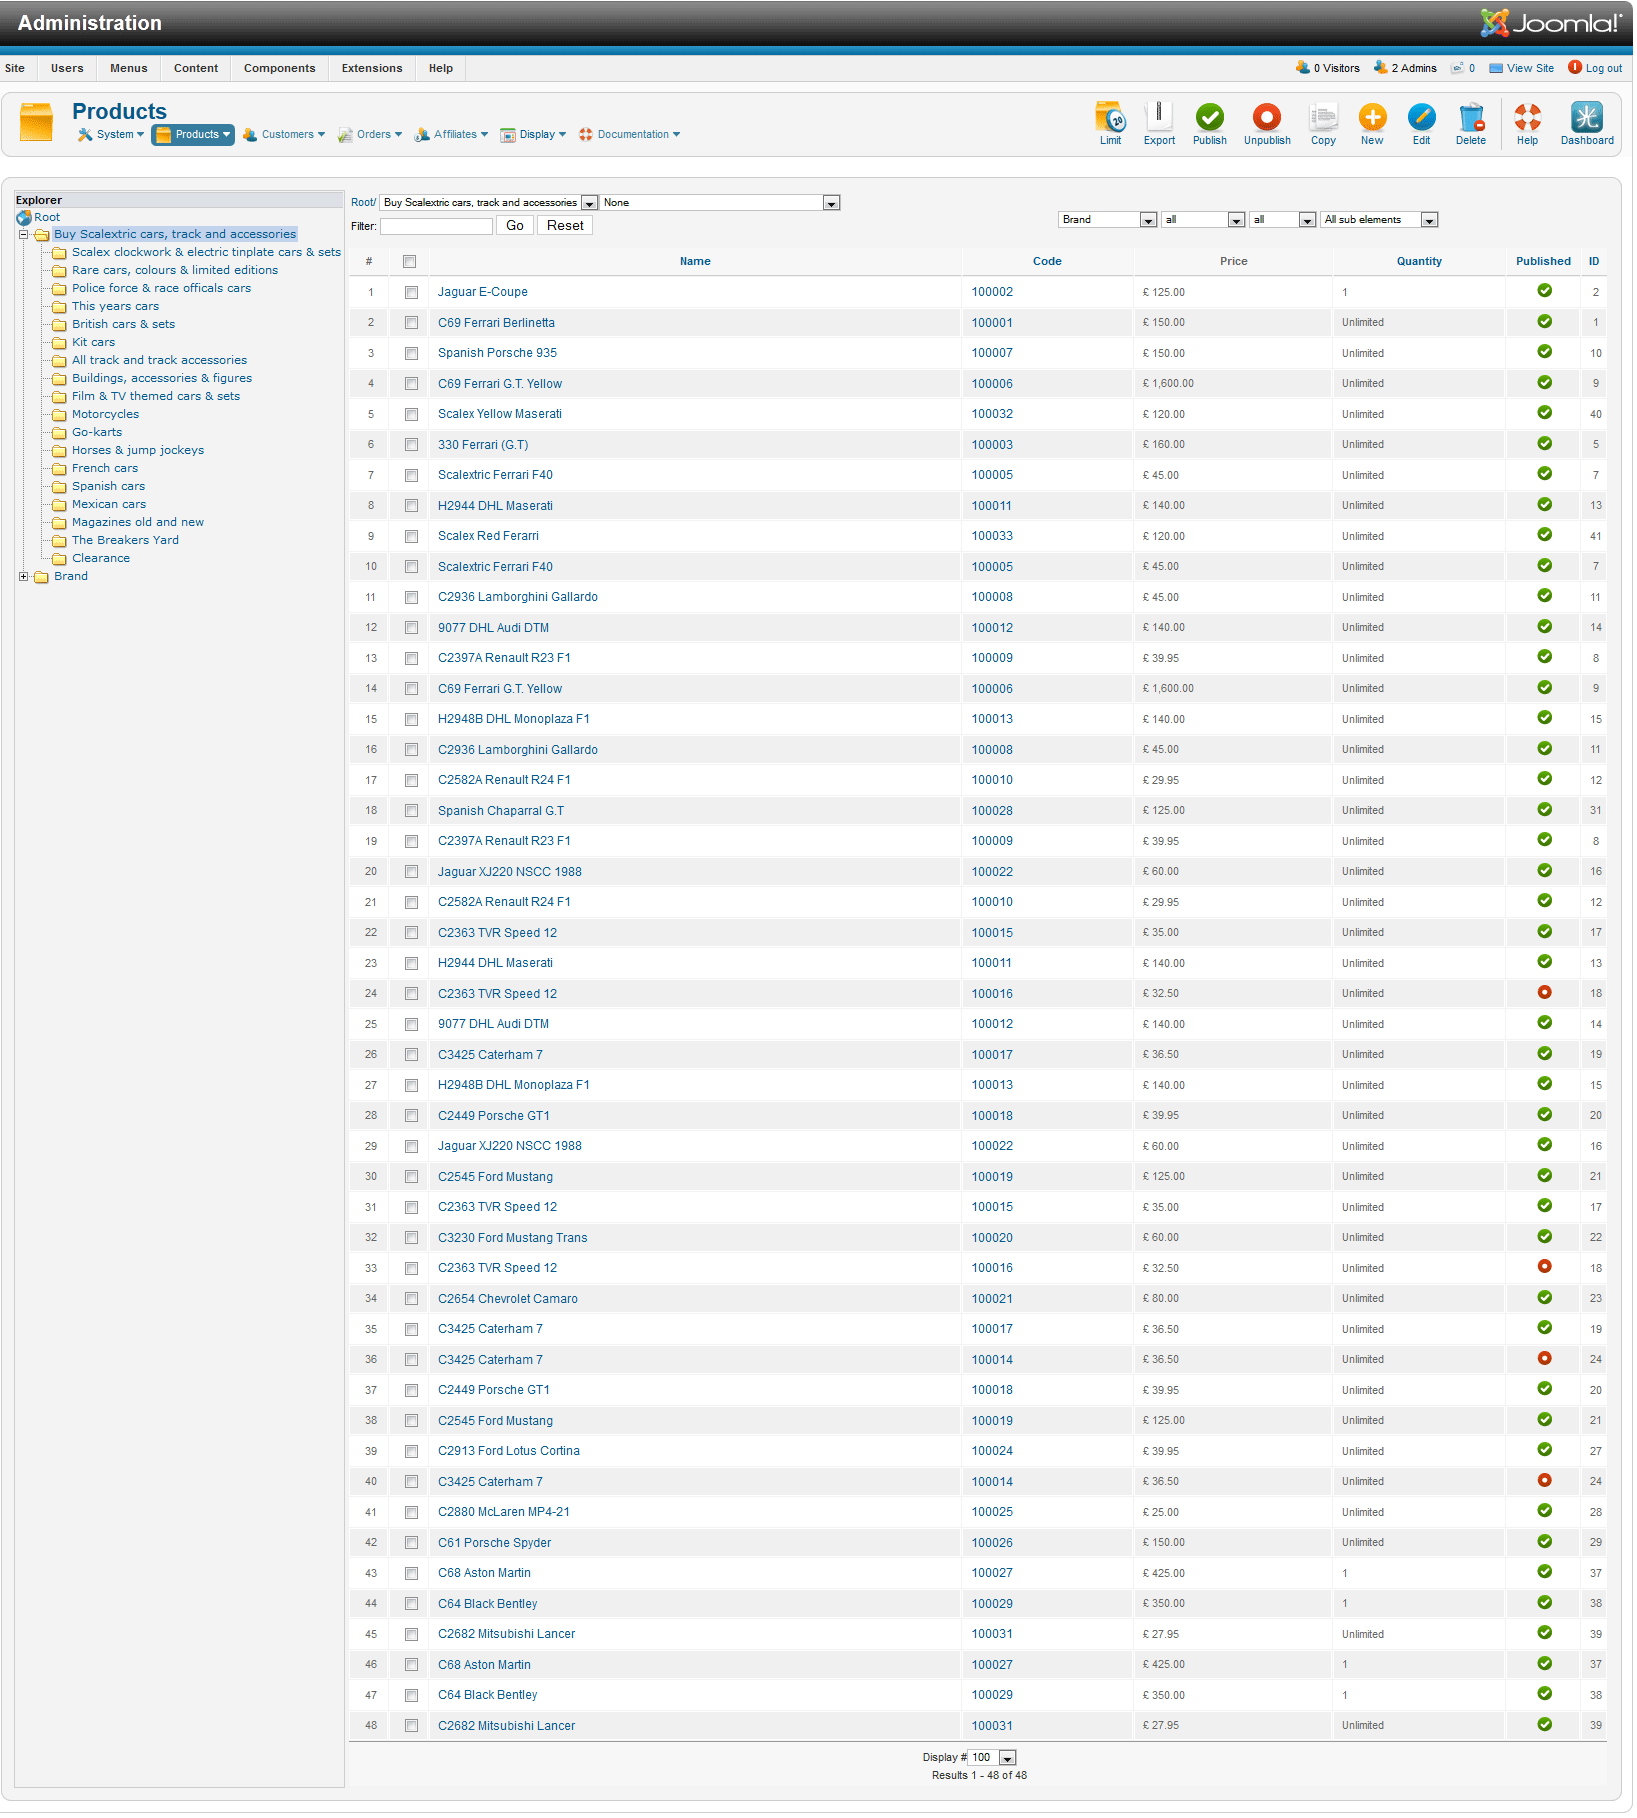Toggle published status of Jaguar E-Coupe
The width and height of the screenshot is (1637, 1818).
pos(1544,291)
